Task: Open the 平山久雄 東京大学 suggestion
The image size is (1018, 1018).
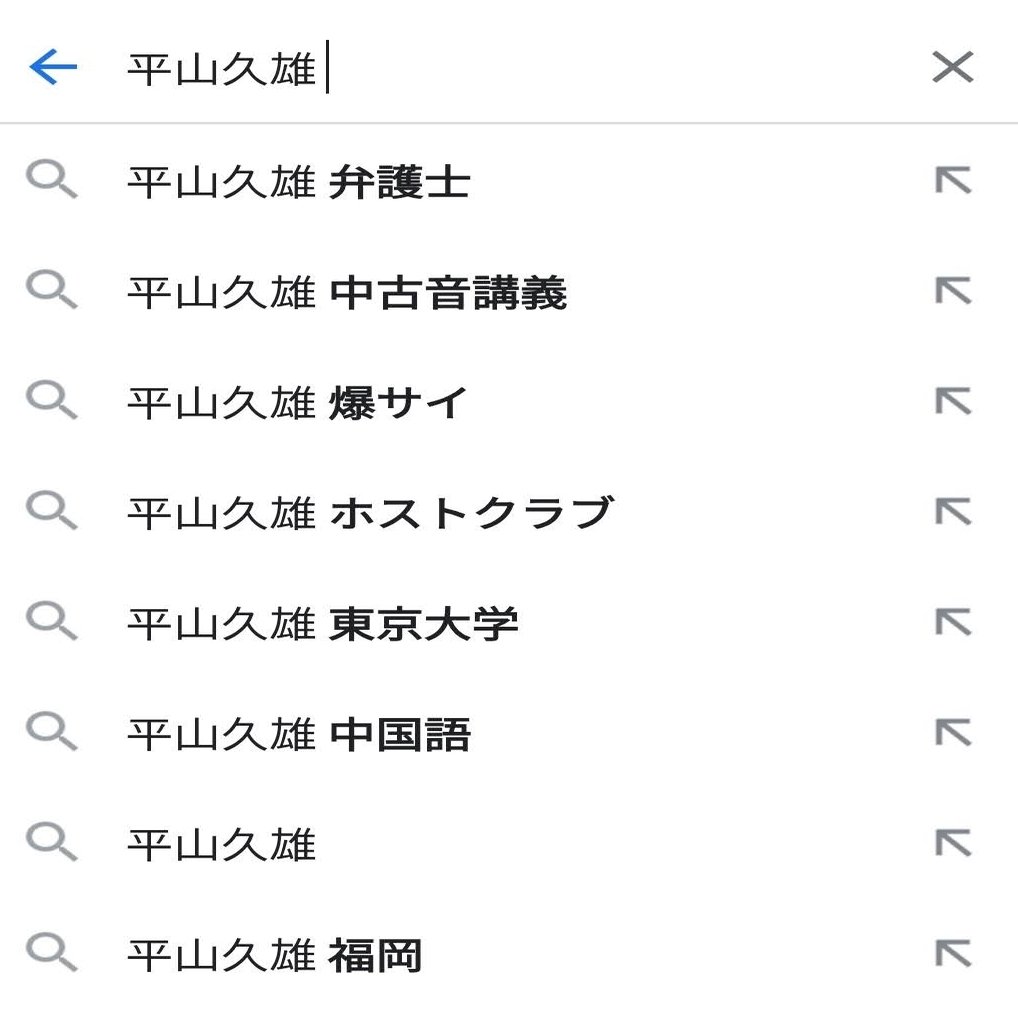Action: point(322,624)
